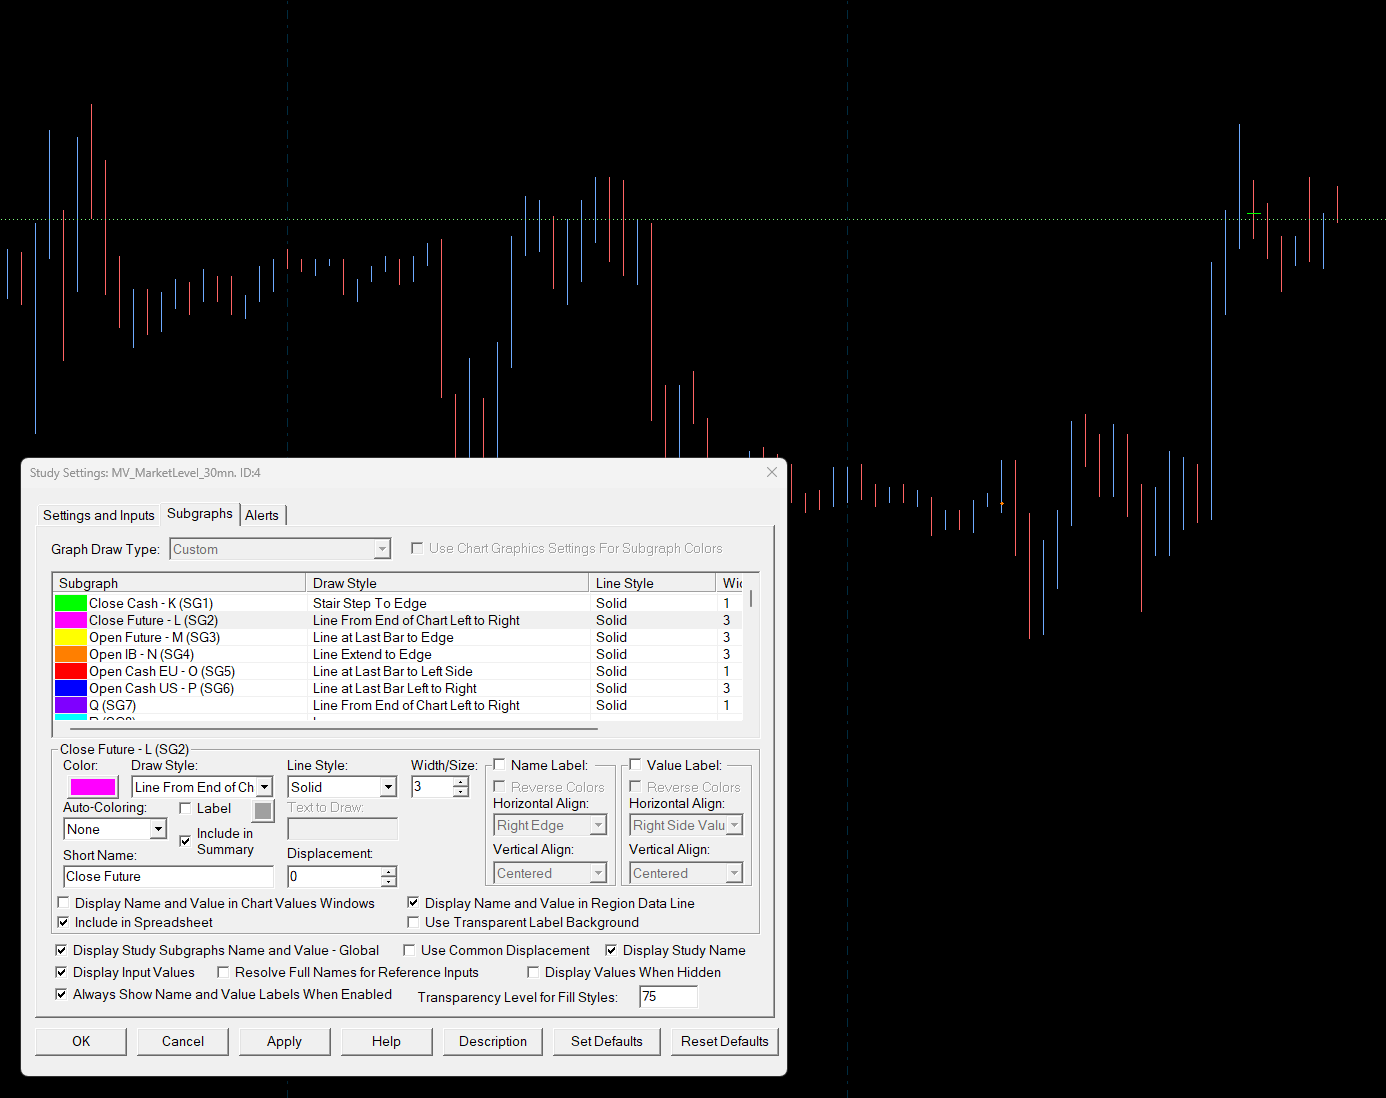This screenshot has height=1098, width=1386.
Task: Increase Width/Size spinner value
Action: (x=460, y=782)
